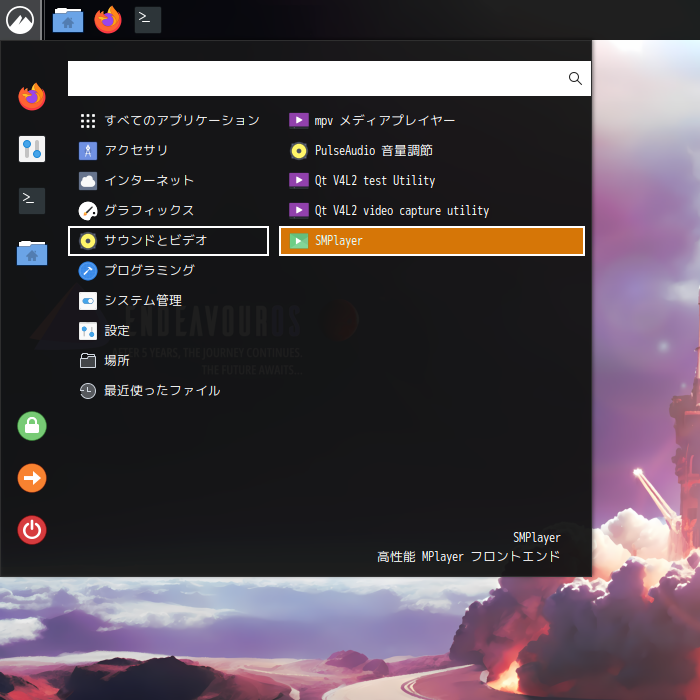Launch mpv メディアプレイヤー
This screenshot has height=700, width=700.
pyautogui.click(x=432, y=121)
